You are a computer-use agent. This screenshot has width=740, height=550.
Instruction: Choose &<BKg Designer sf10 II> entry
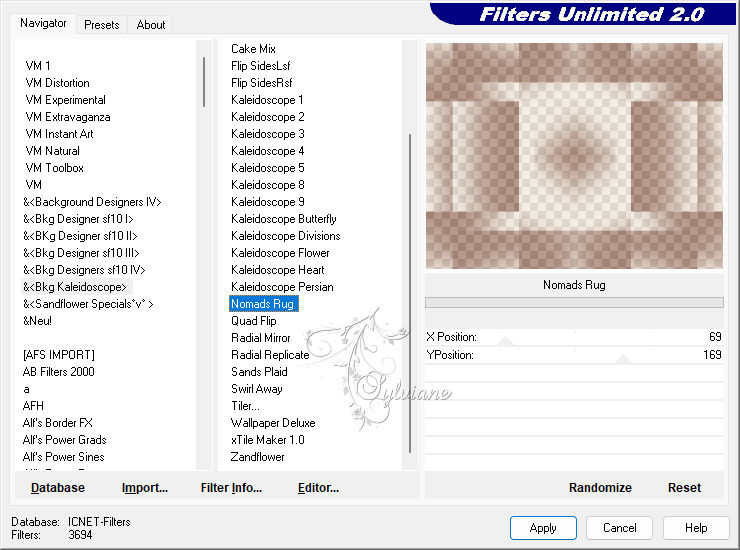[x=80, y=236]
